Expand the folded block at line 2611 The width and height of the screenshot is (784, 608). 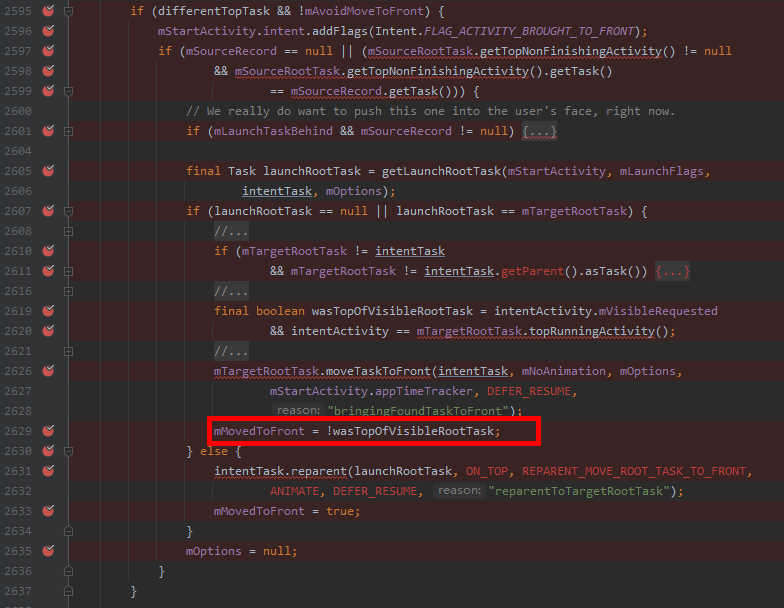pyautogui.click(x=68, y=271)
